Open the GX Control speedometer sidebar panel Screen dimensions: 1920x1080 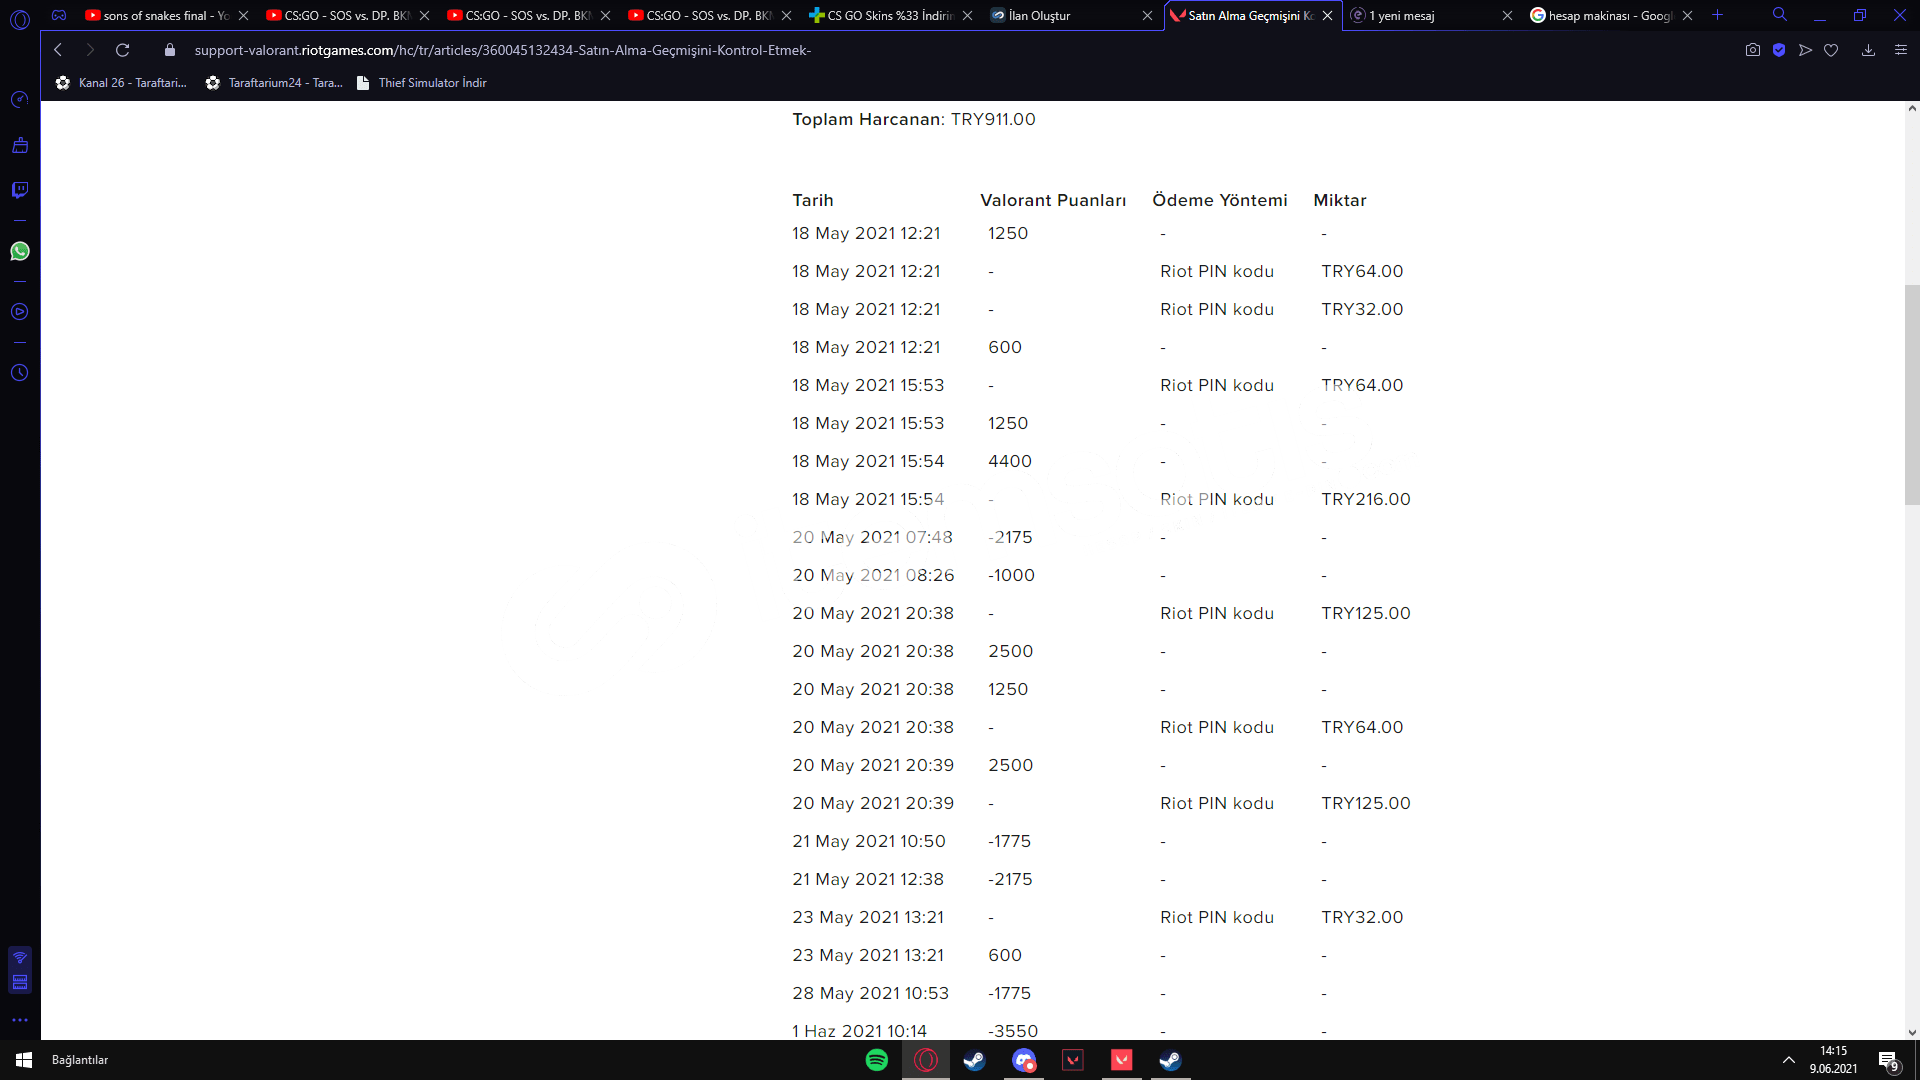pyautogui.click(x=20, y=99)
